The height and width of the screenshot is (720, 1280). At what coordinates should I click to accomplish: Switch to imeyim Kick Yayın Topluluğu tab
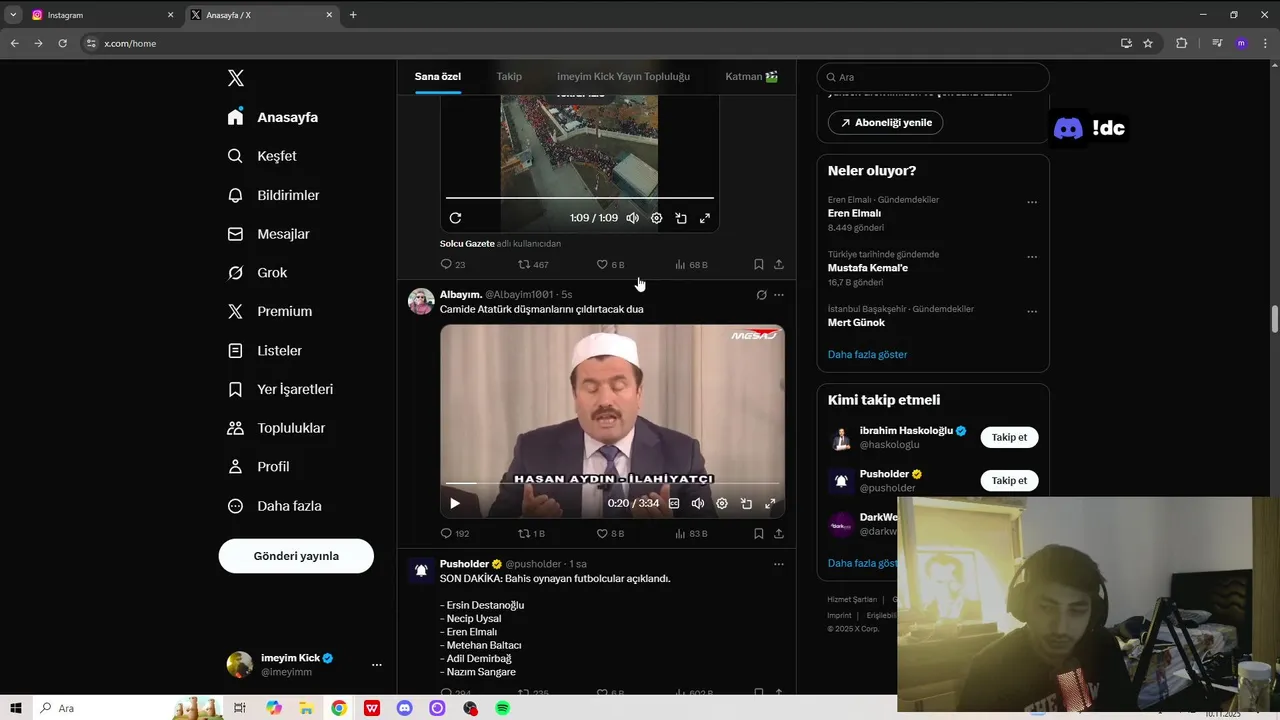pyautogui.click(x=623, y=76)
